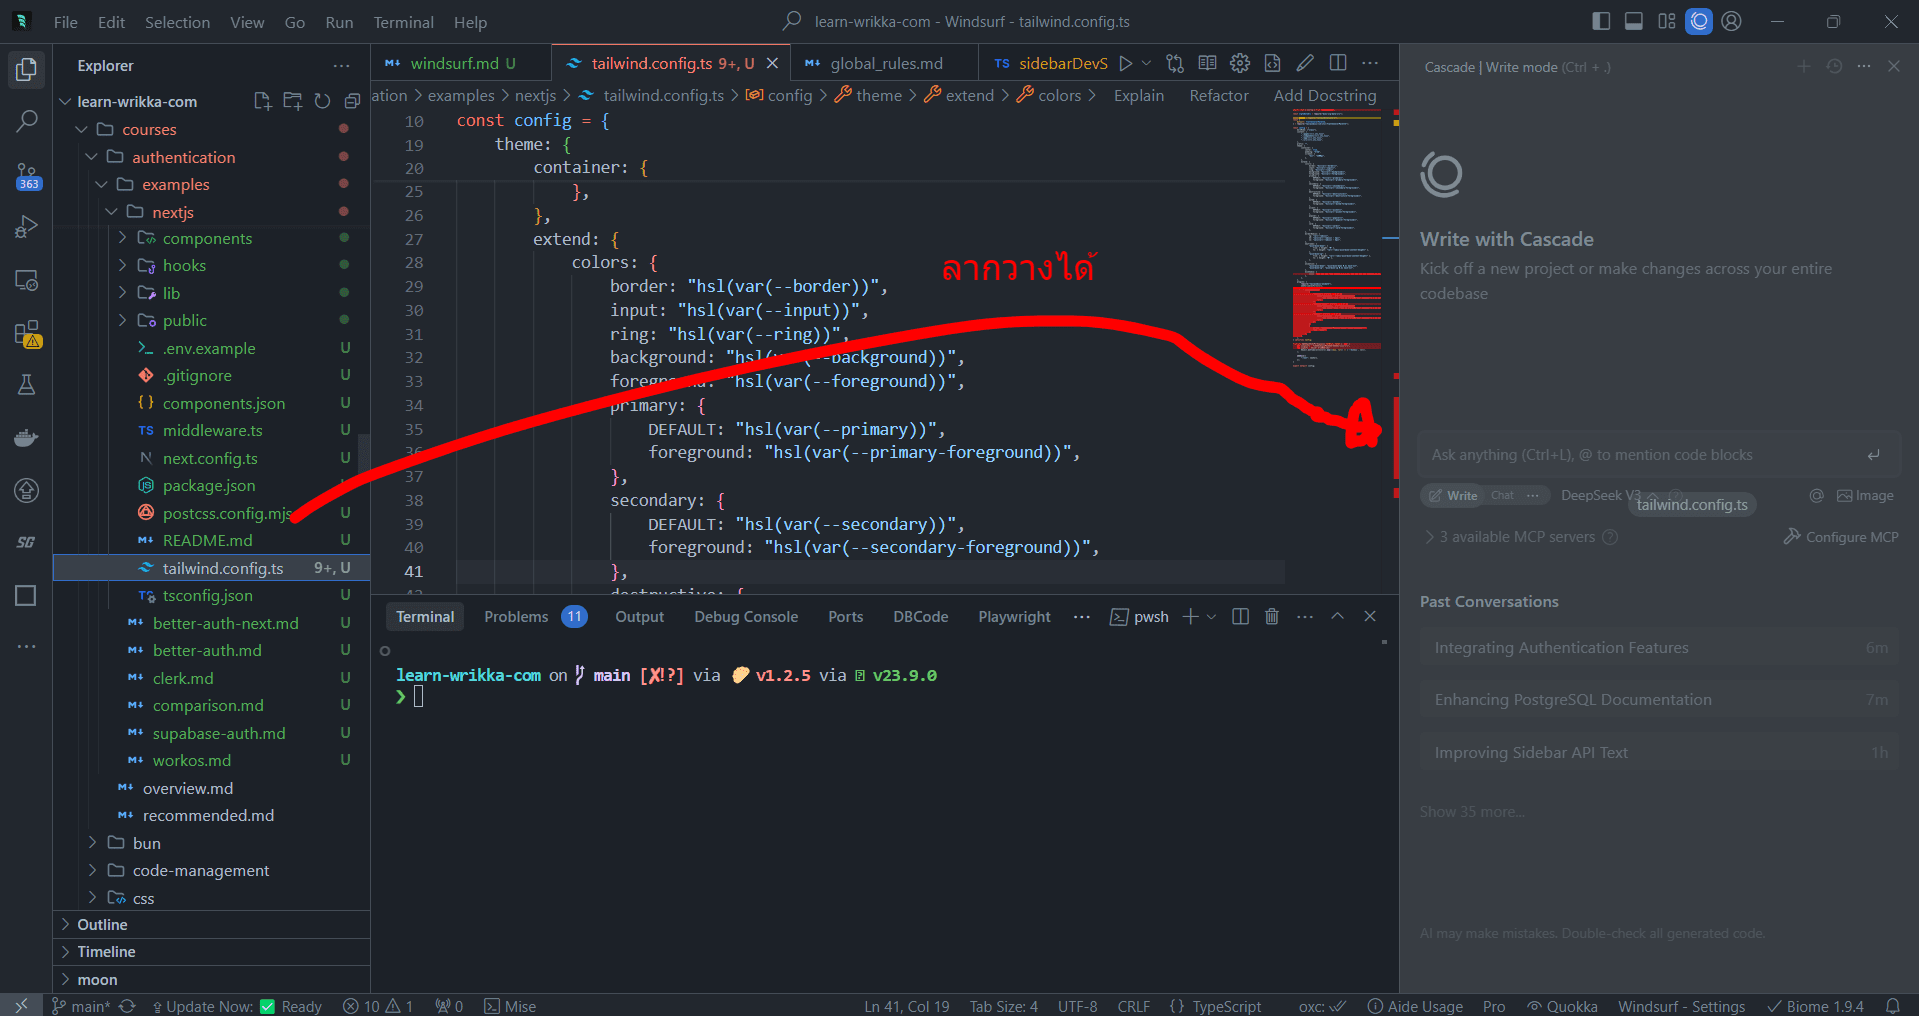Click the Run play icon in editor toolbar
1919x1016 pixels.
pos(1126,63)
